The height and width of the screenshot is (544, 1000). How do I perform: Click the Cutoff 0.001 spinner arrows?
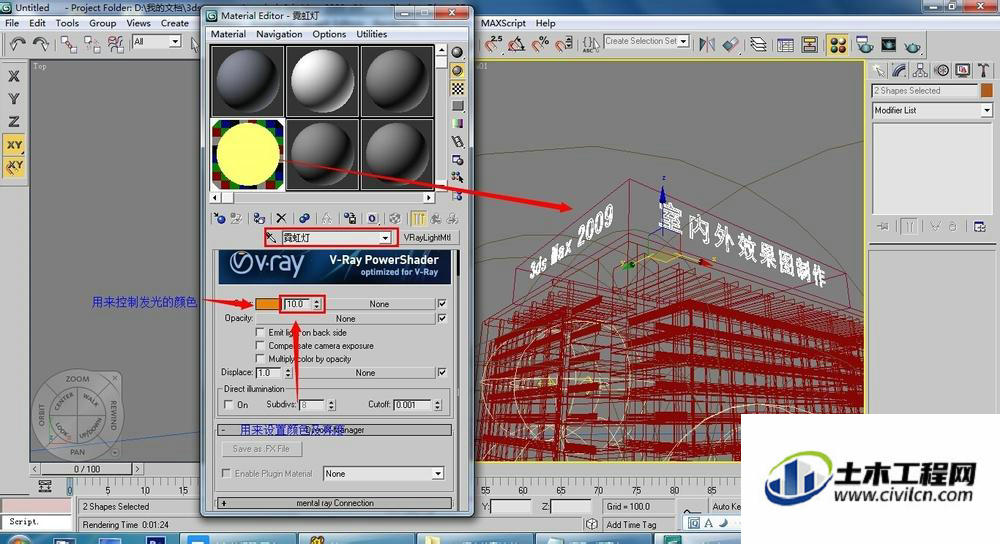437,404
